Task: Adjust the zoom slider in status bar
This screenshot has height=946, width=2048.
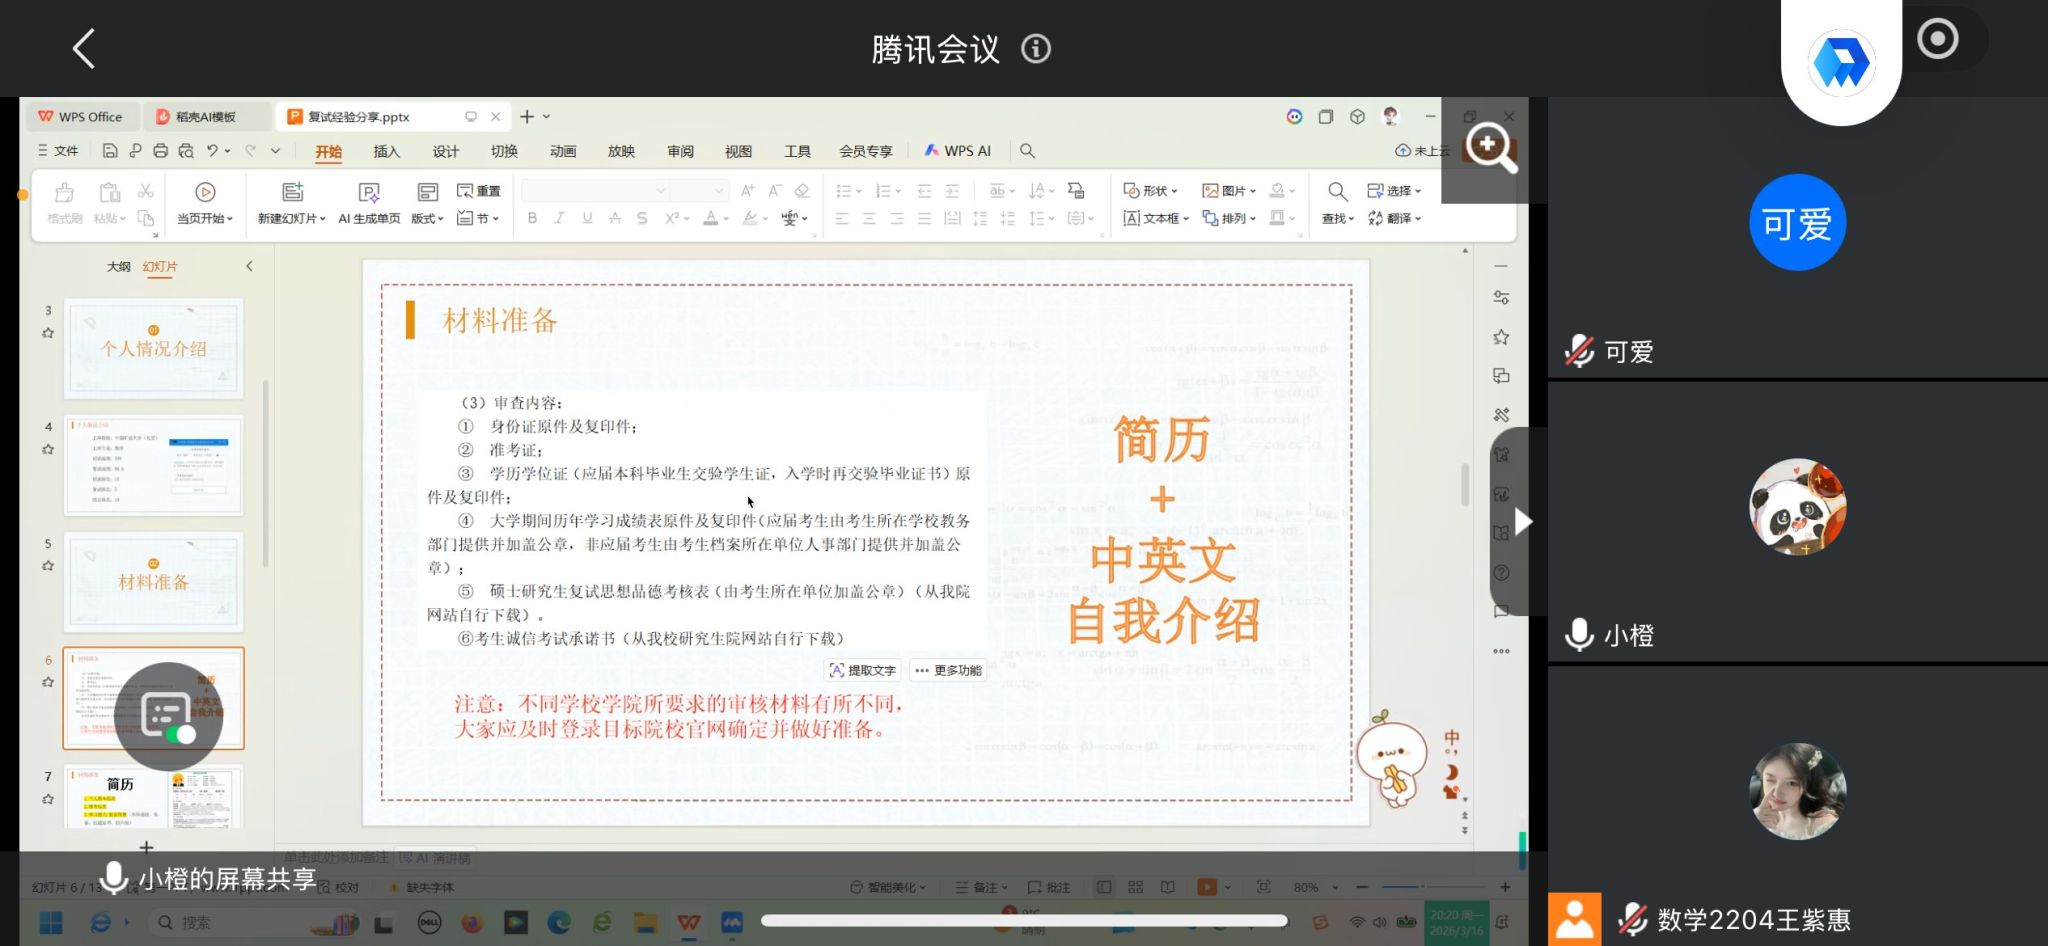Action: click(x=1422, y=887)
